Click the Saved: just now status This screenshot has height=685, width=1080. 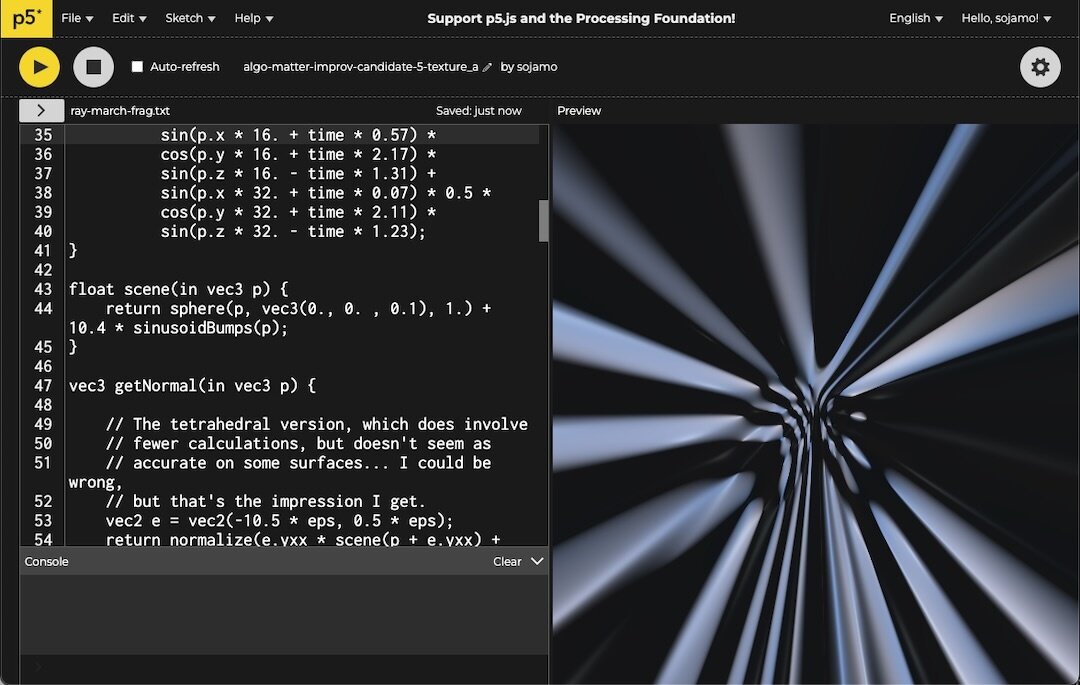click(x=479, y=110)
